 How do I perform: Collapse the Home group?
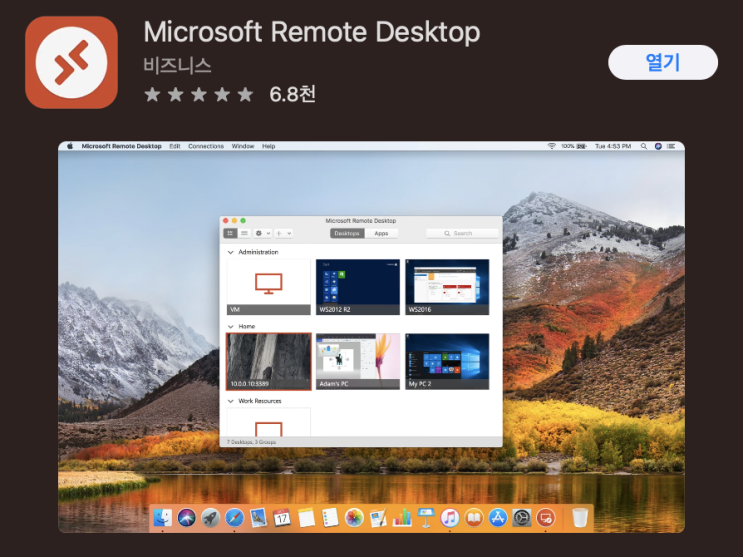(x=230, y=327)
